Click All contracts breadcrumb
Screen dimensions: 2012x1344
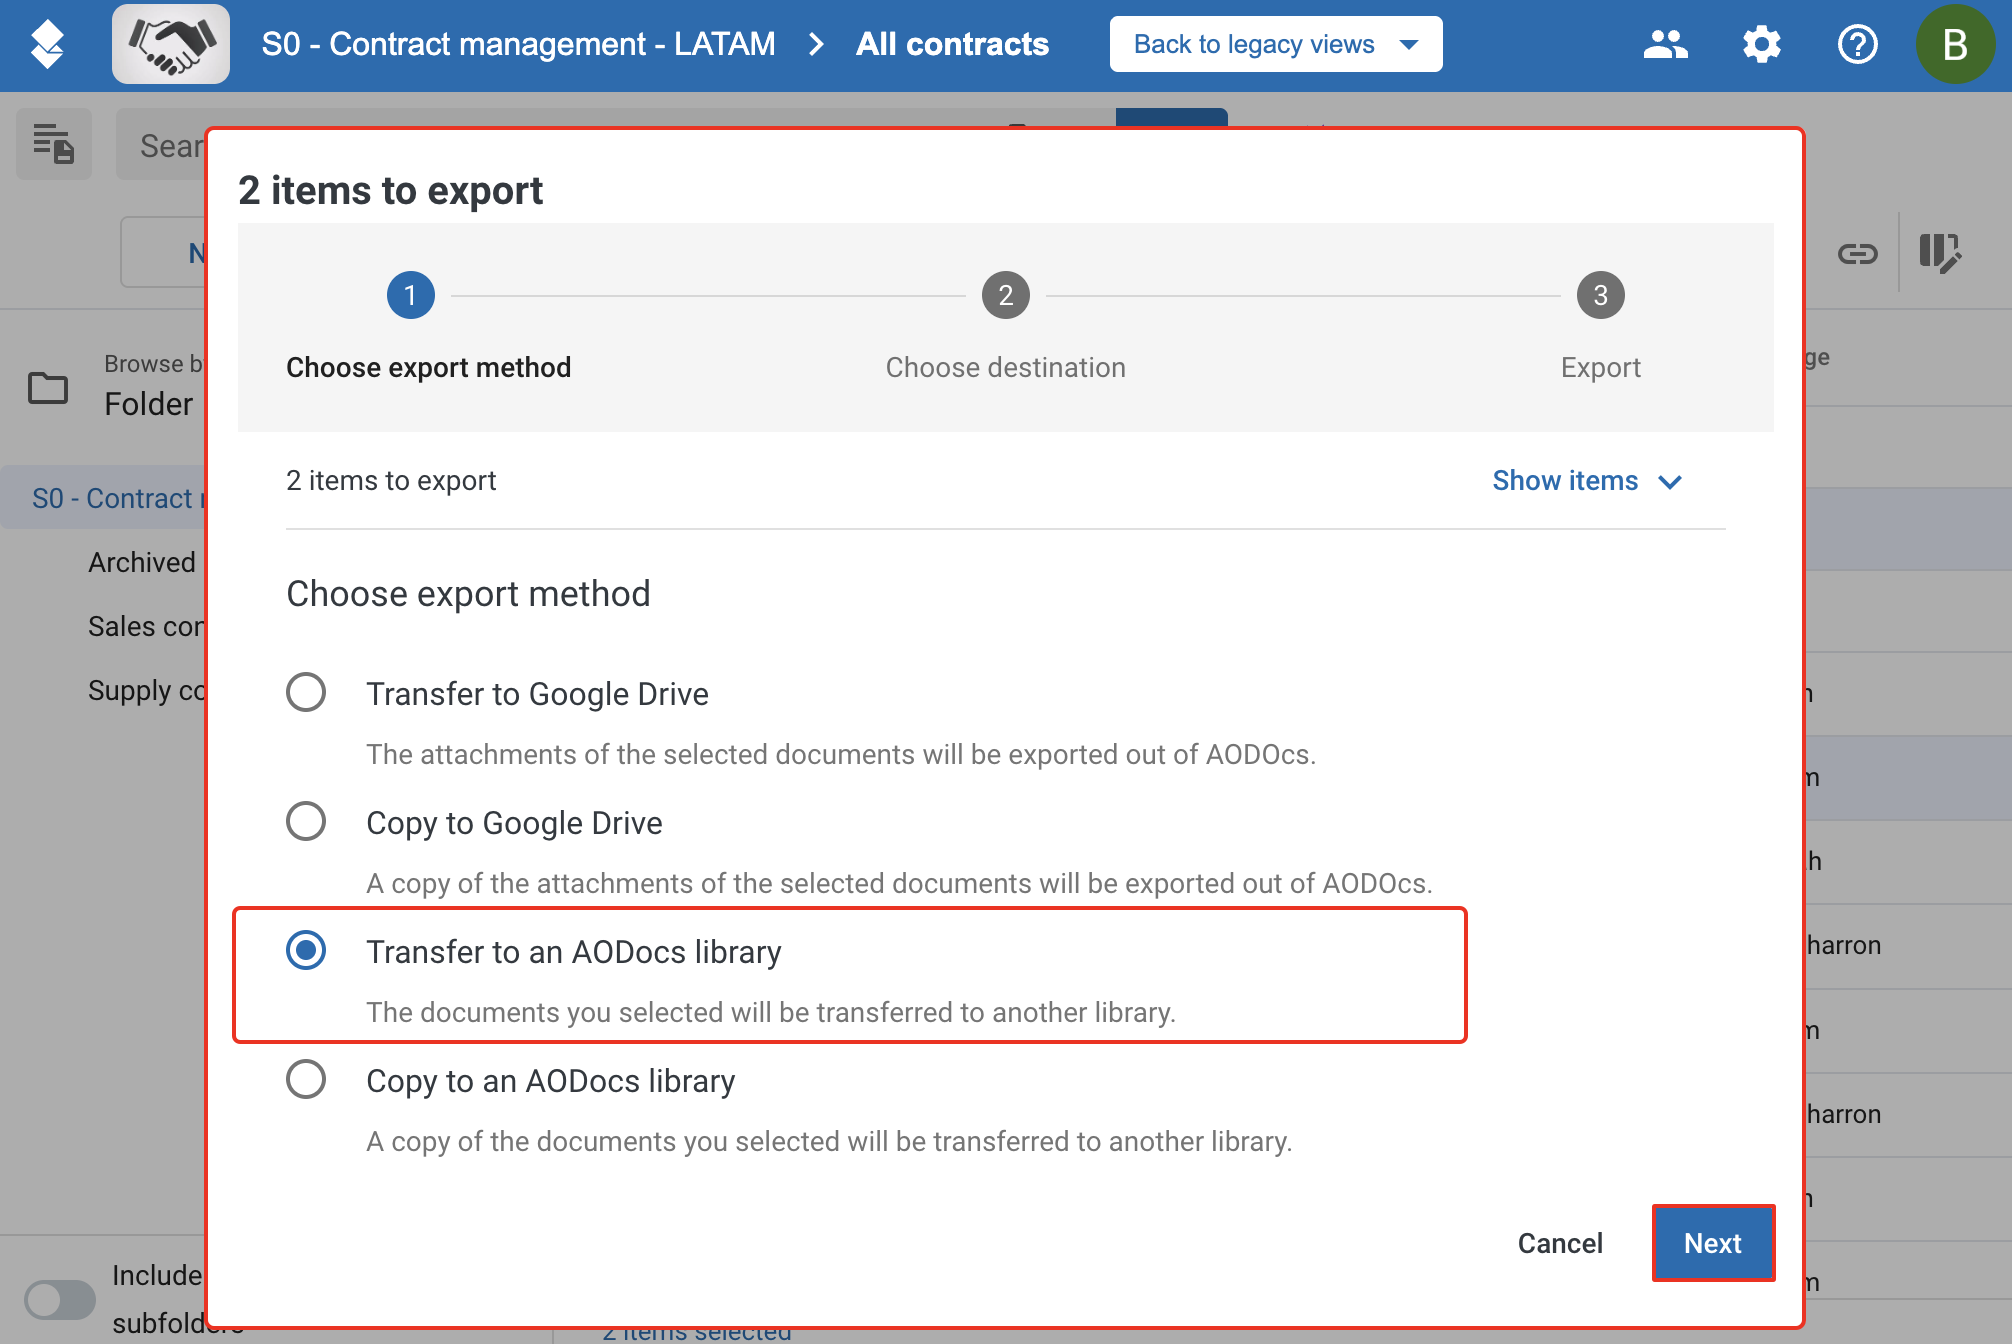[952, 44]
